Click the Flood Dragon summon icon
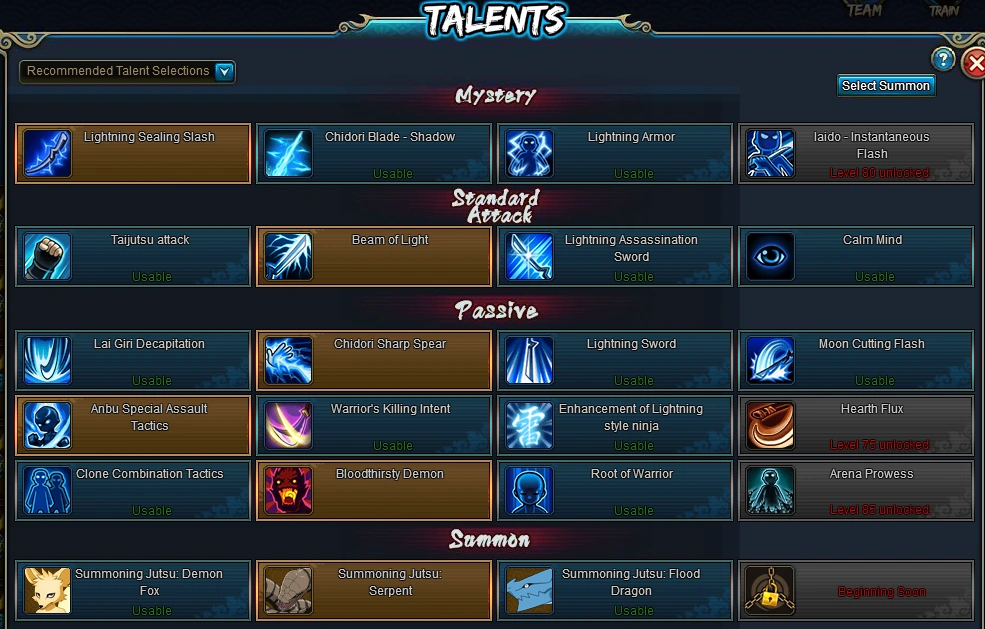985x629 pixels. pos(530,590)
